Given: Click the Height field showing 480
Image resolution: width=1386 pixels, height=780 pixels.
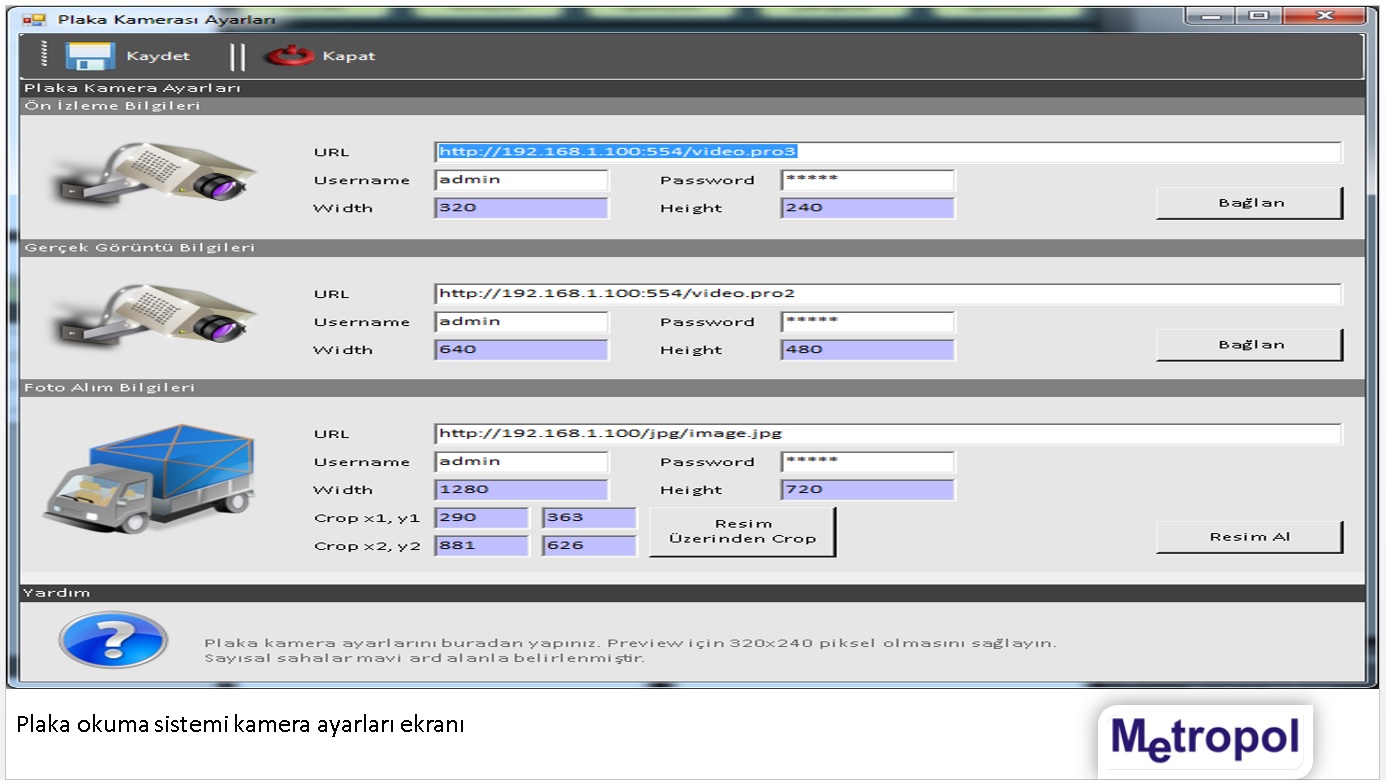Looking at the screenshot, I should pos(867,350).
